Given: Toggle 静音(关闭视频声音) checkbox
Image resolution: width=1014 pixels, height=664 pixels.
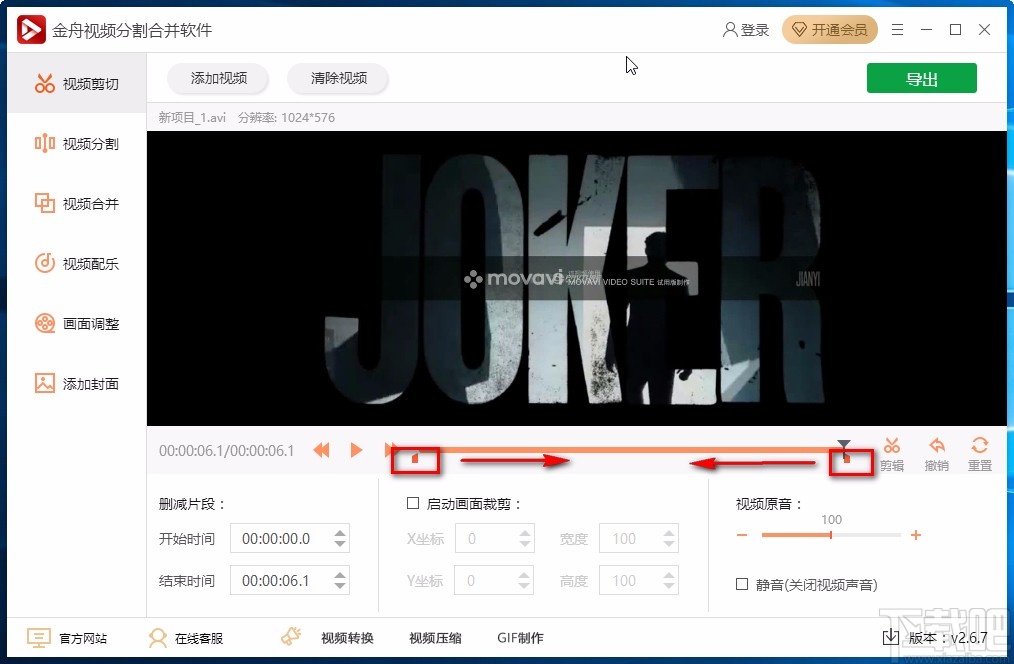Looking at the screenshot, I should [742, 584].
